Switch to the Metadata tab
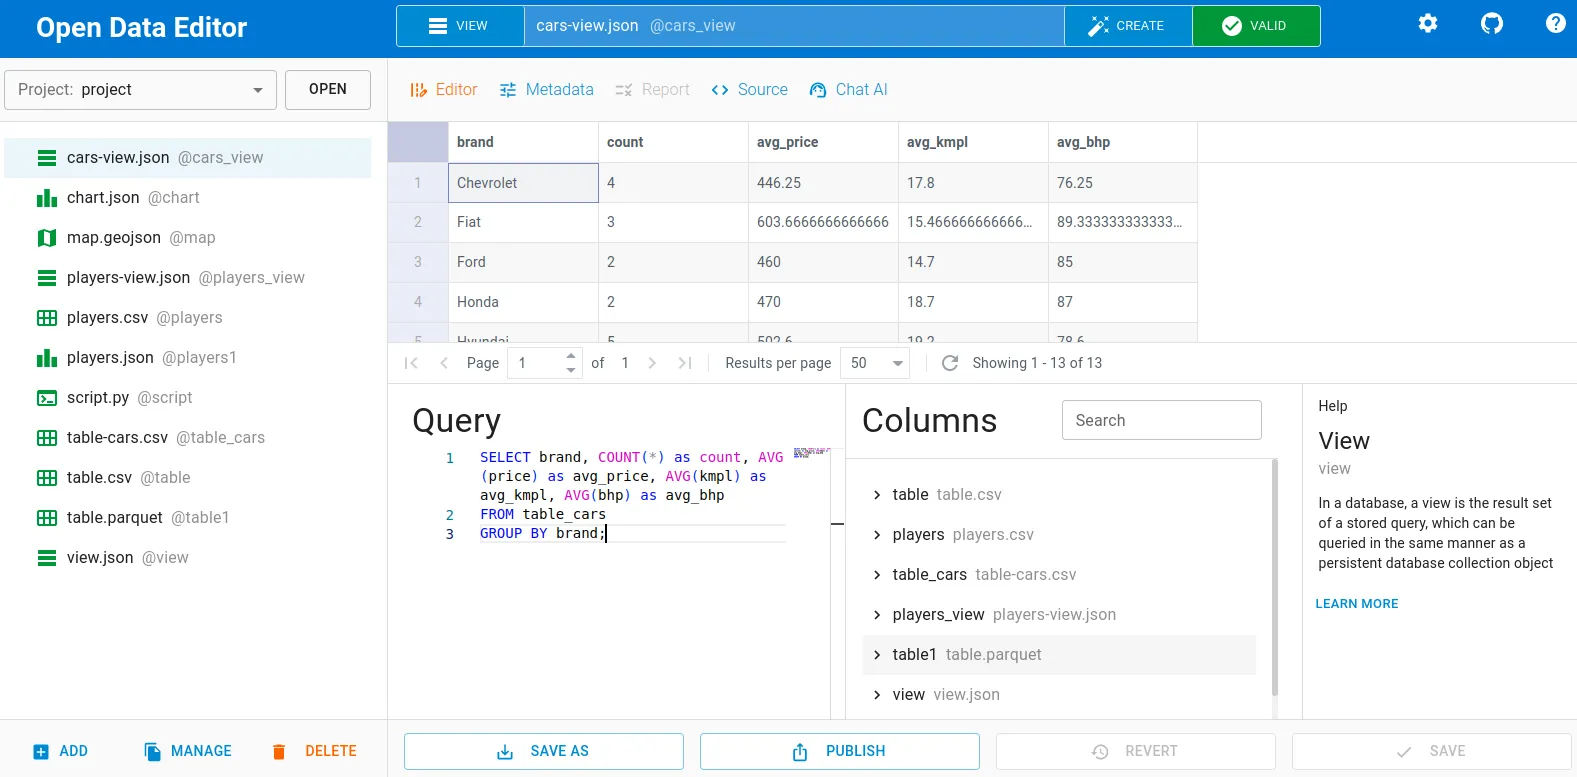 [x=547, y=90]
